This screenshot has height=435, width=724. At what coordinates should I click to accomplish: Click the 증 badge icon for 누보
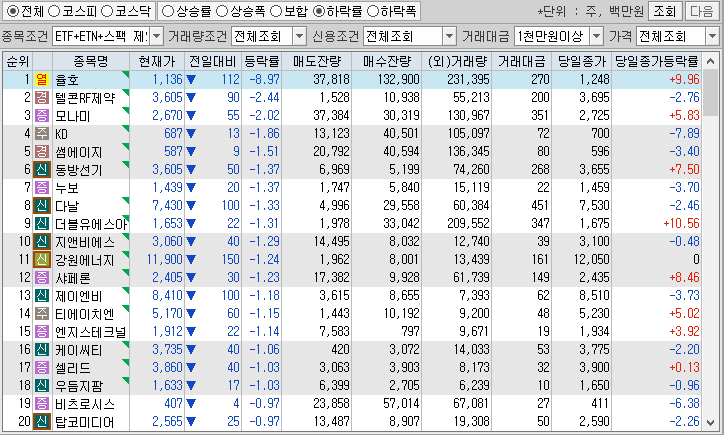[x=42, y=187]
